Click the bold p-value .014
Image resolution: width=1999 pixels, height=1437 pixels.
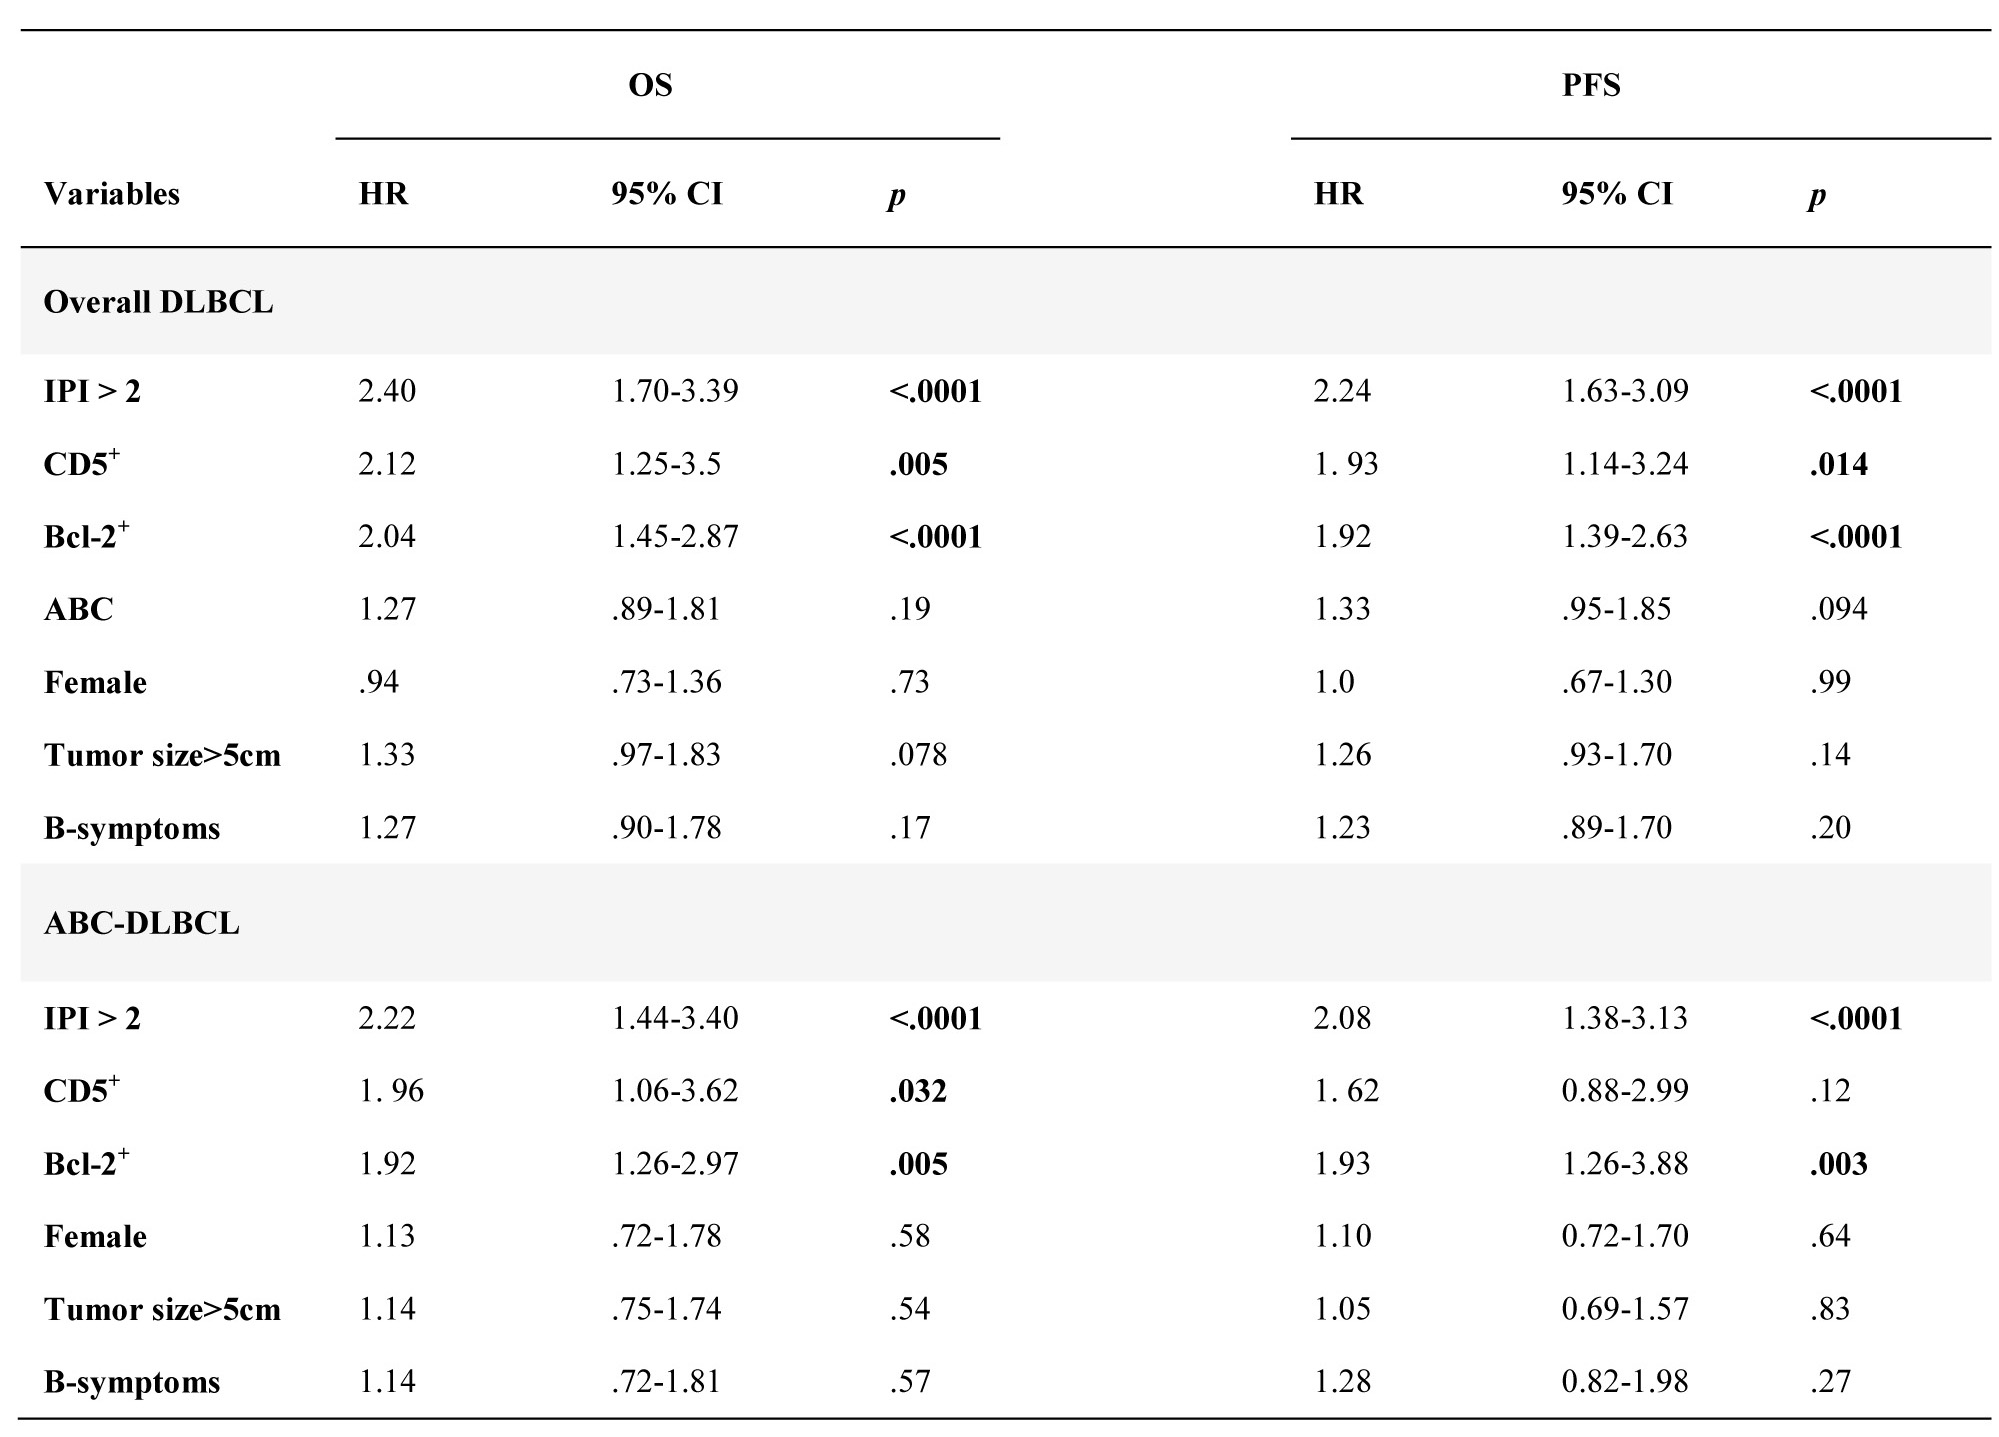1838,464
